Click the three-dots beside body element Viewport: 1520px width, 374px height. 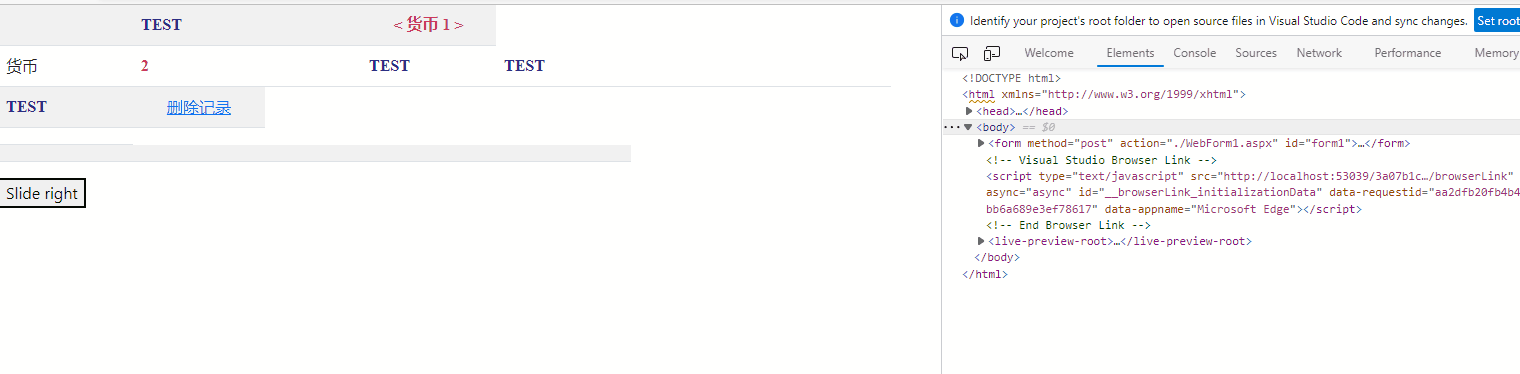tap(952, 127)
